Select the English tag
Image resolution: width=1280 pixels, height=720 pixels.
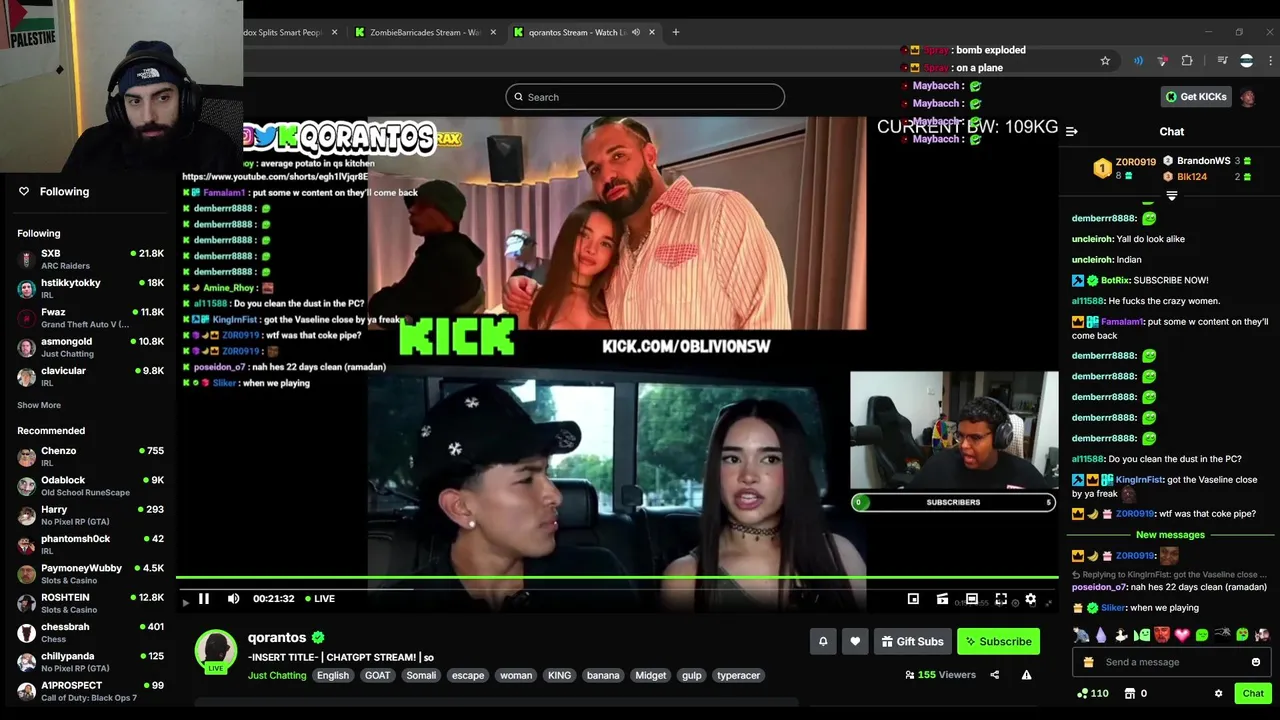click(x=333, y=675)
